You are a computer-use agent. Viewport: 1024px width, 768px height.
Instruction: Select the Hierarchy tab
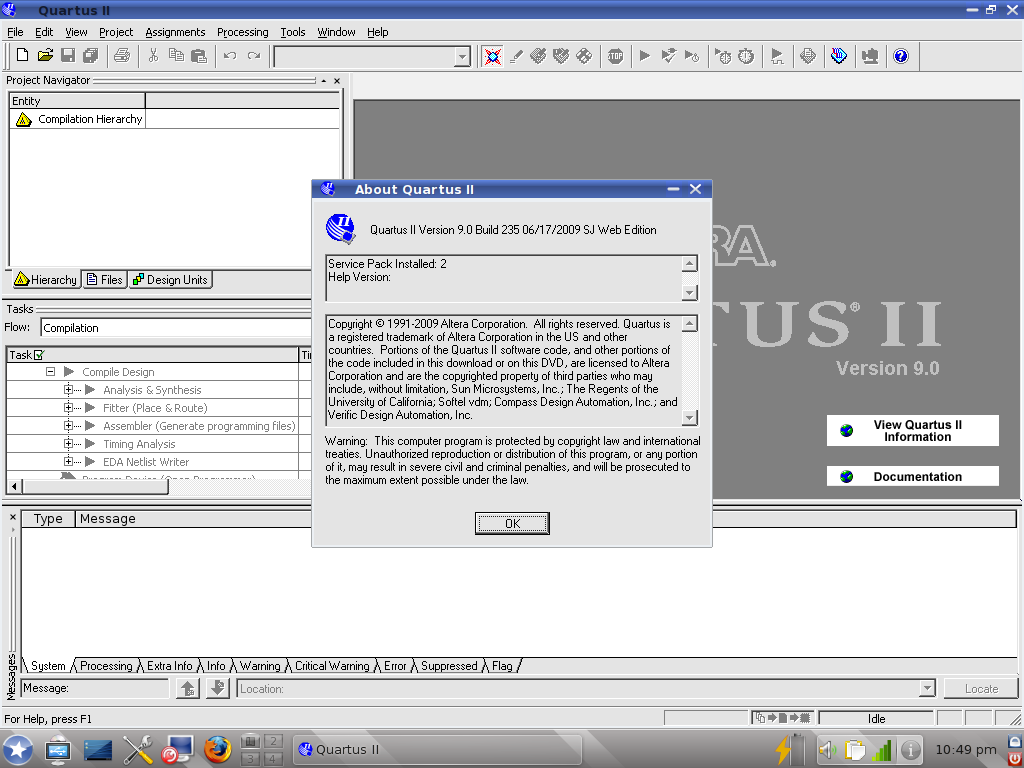[46, 280]
